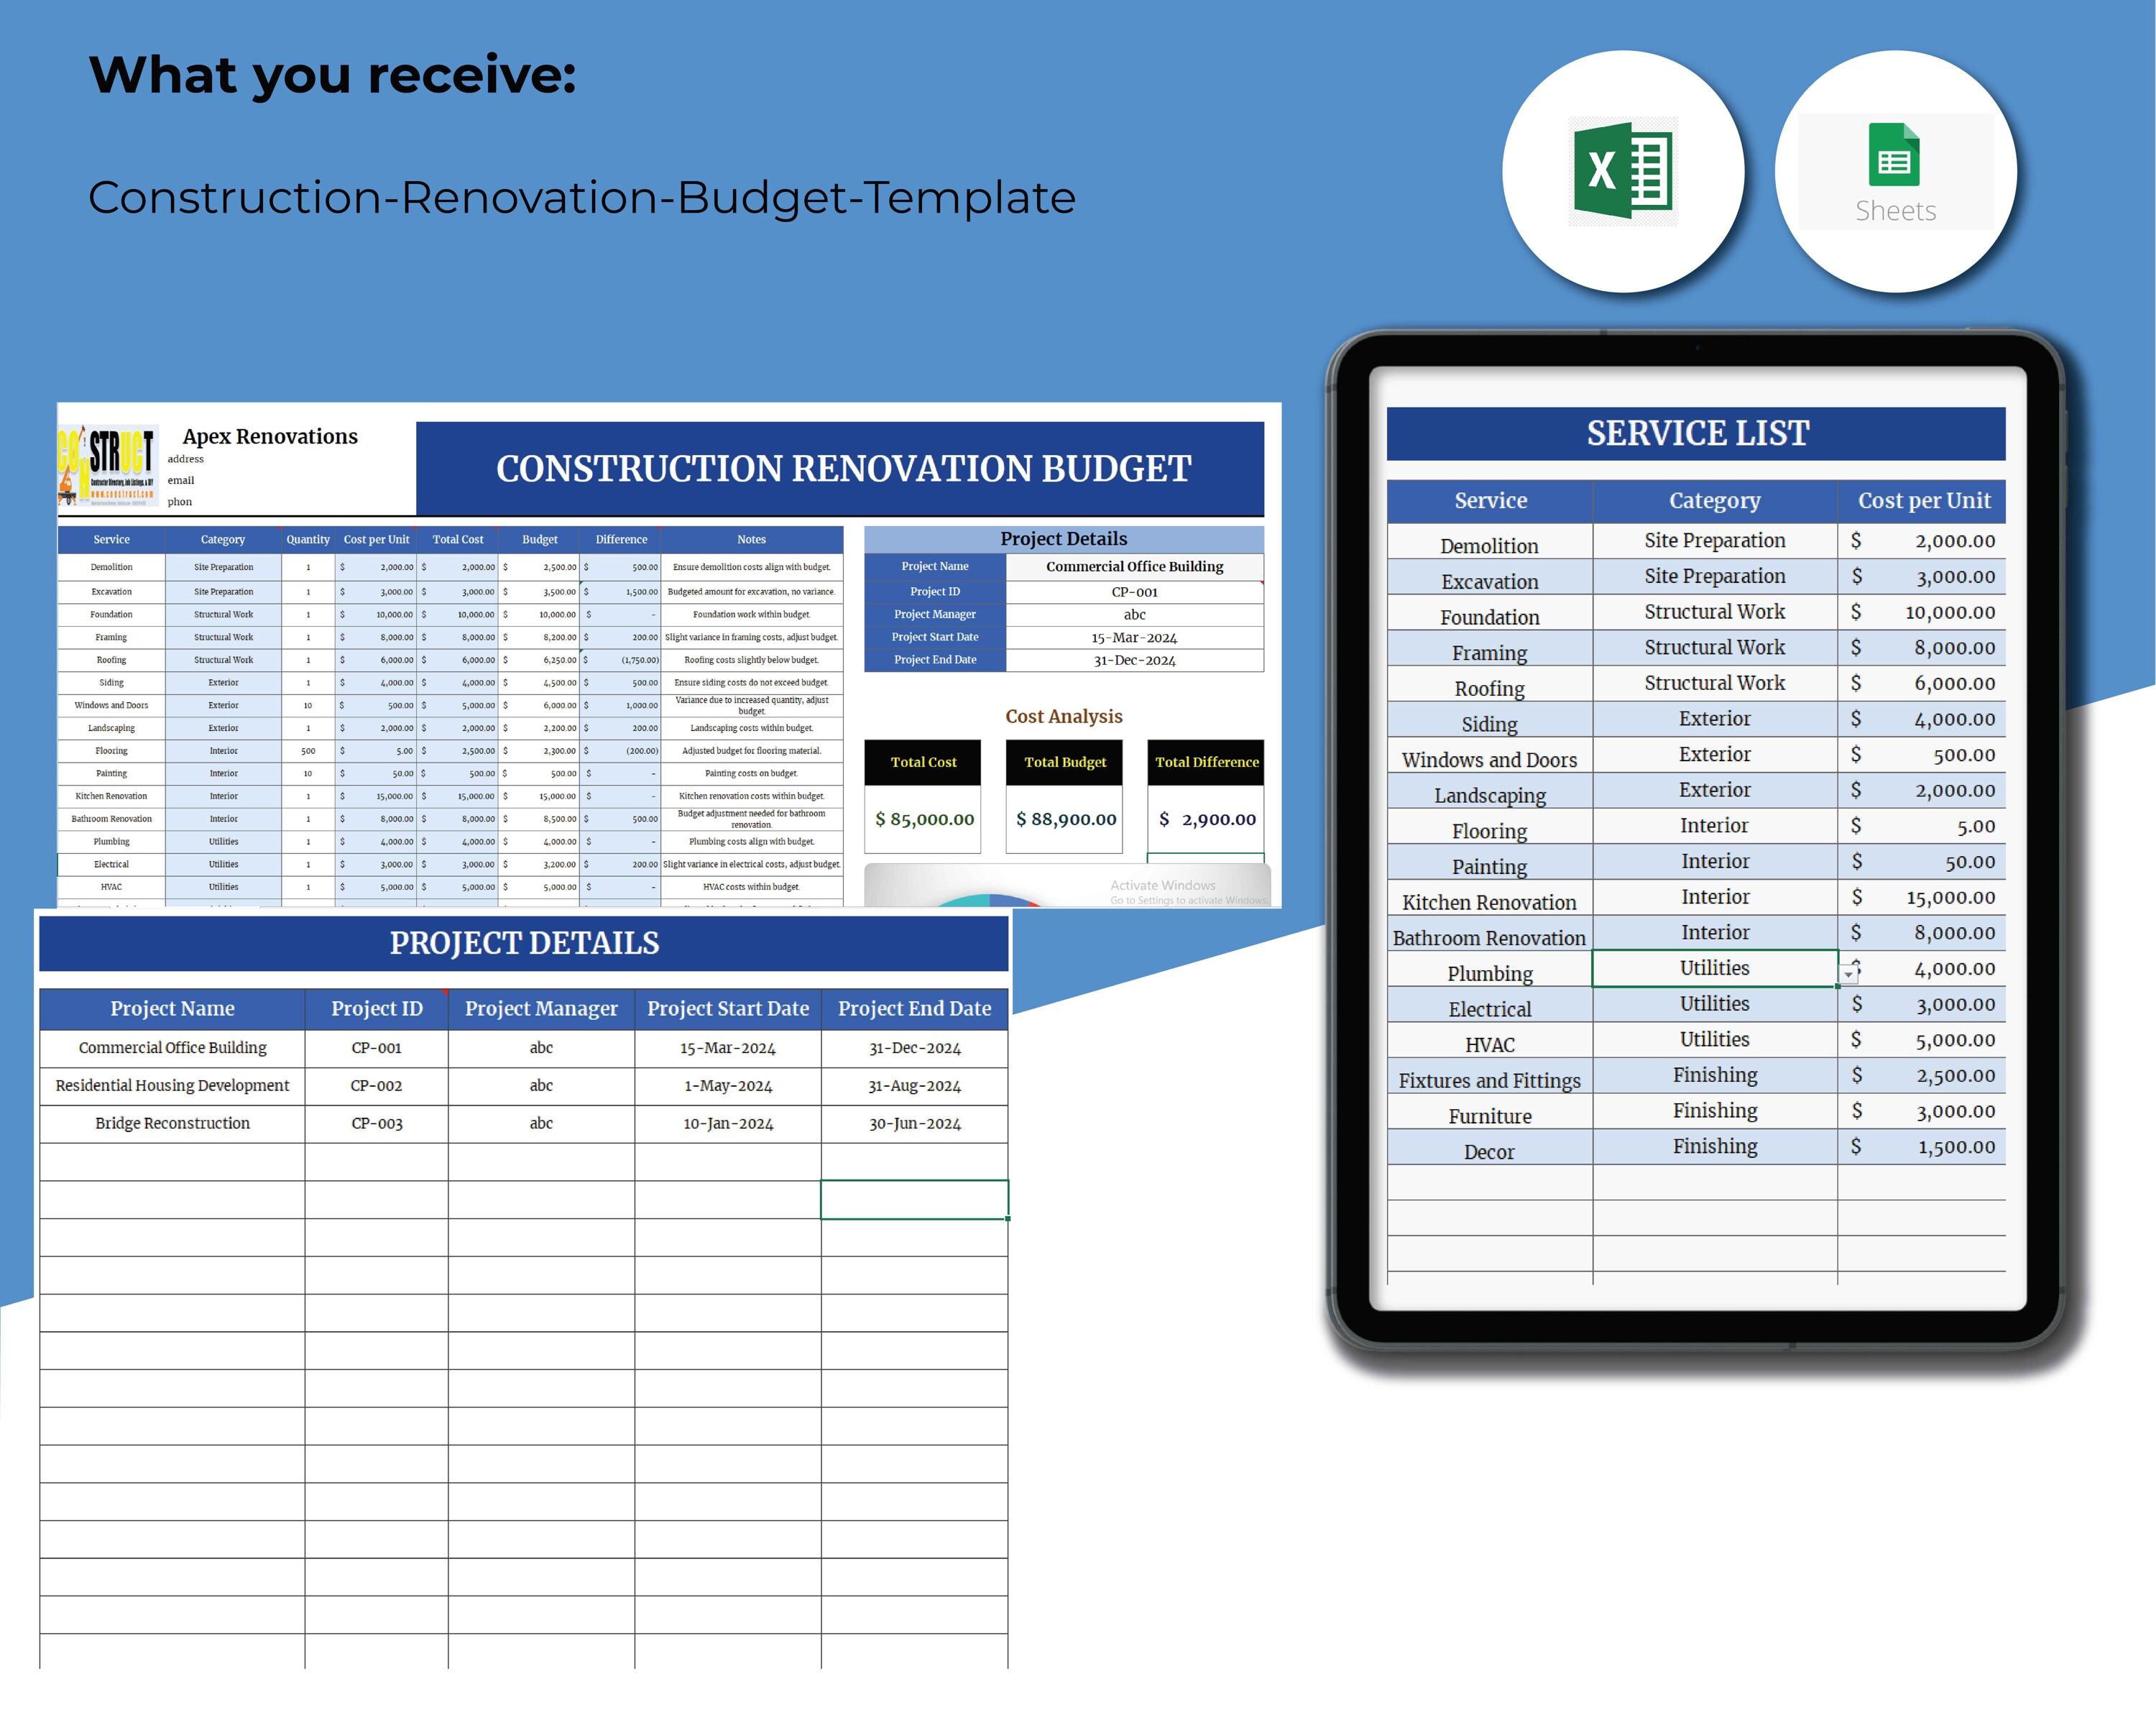Image resolution: width=2156 pixels, height=1725 pixels.
Task: Select the HVAC cost cell of $5,000.00
Action: click(x=1925, y=1040)
